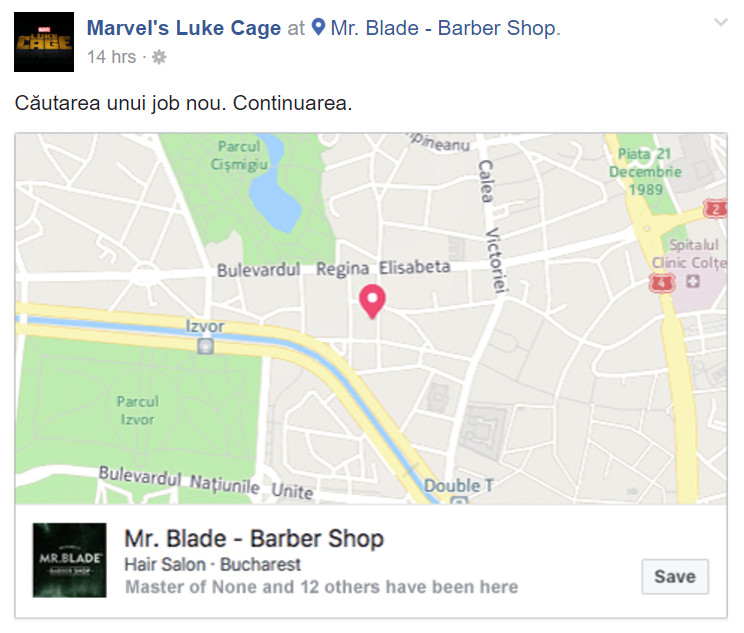Save the Mr. Blade place

click(675, 577)
